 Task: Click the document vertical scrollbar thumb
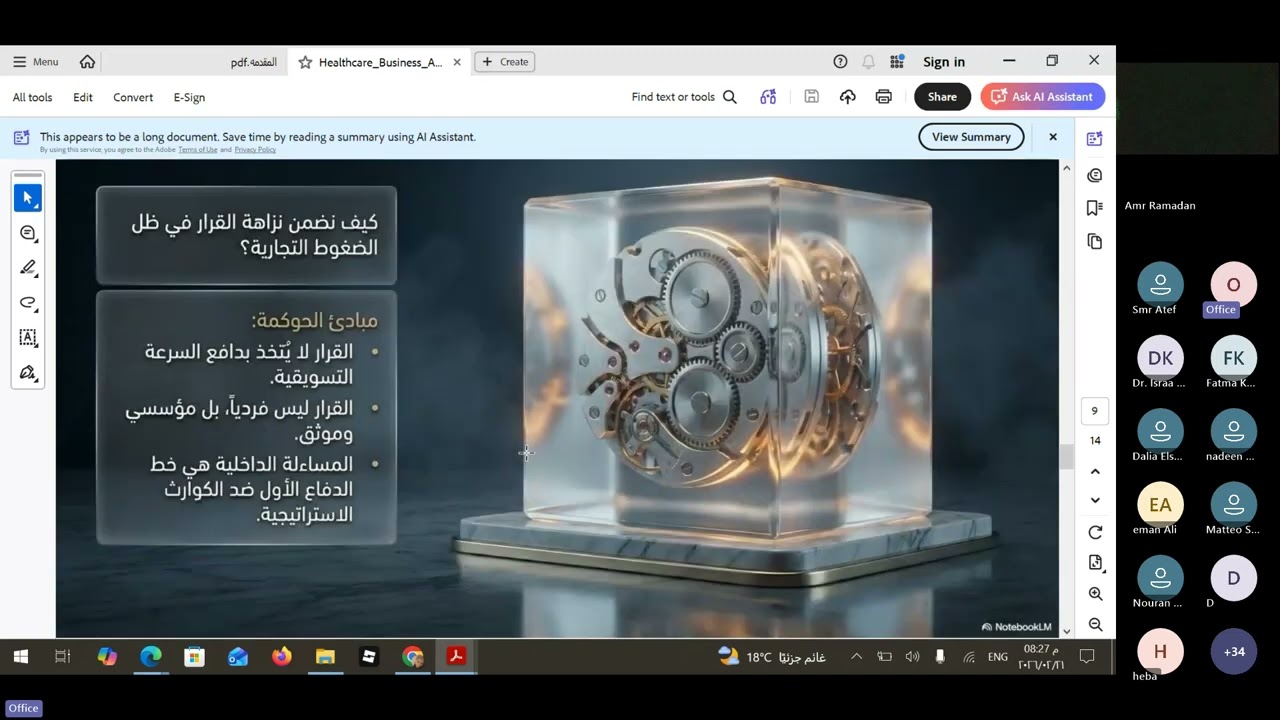tap(1066, 457)
